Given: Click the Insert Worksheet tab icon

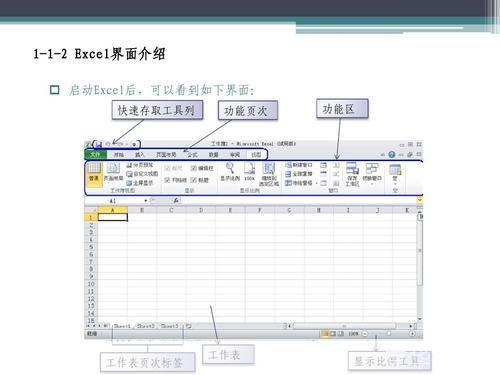Looking at the screenshot, I should click(x=189, y=326).
